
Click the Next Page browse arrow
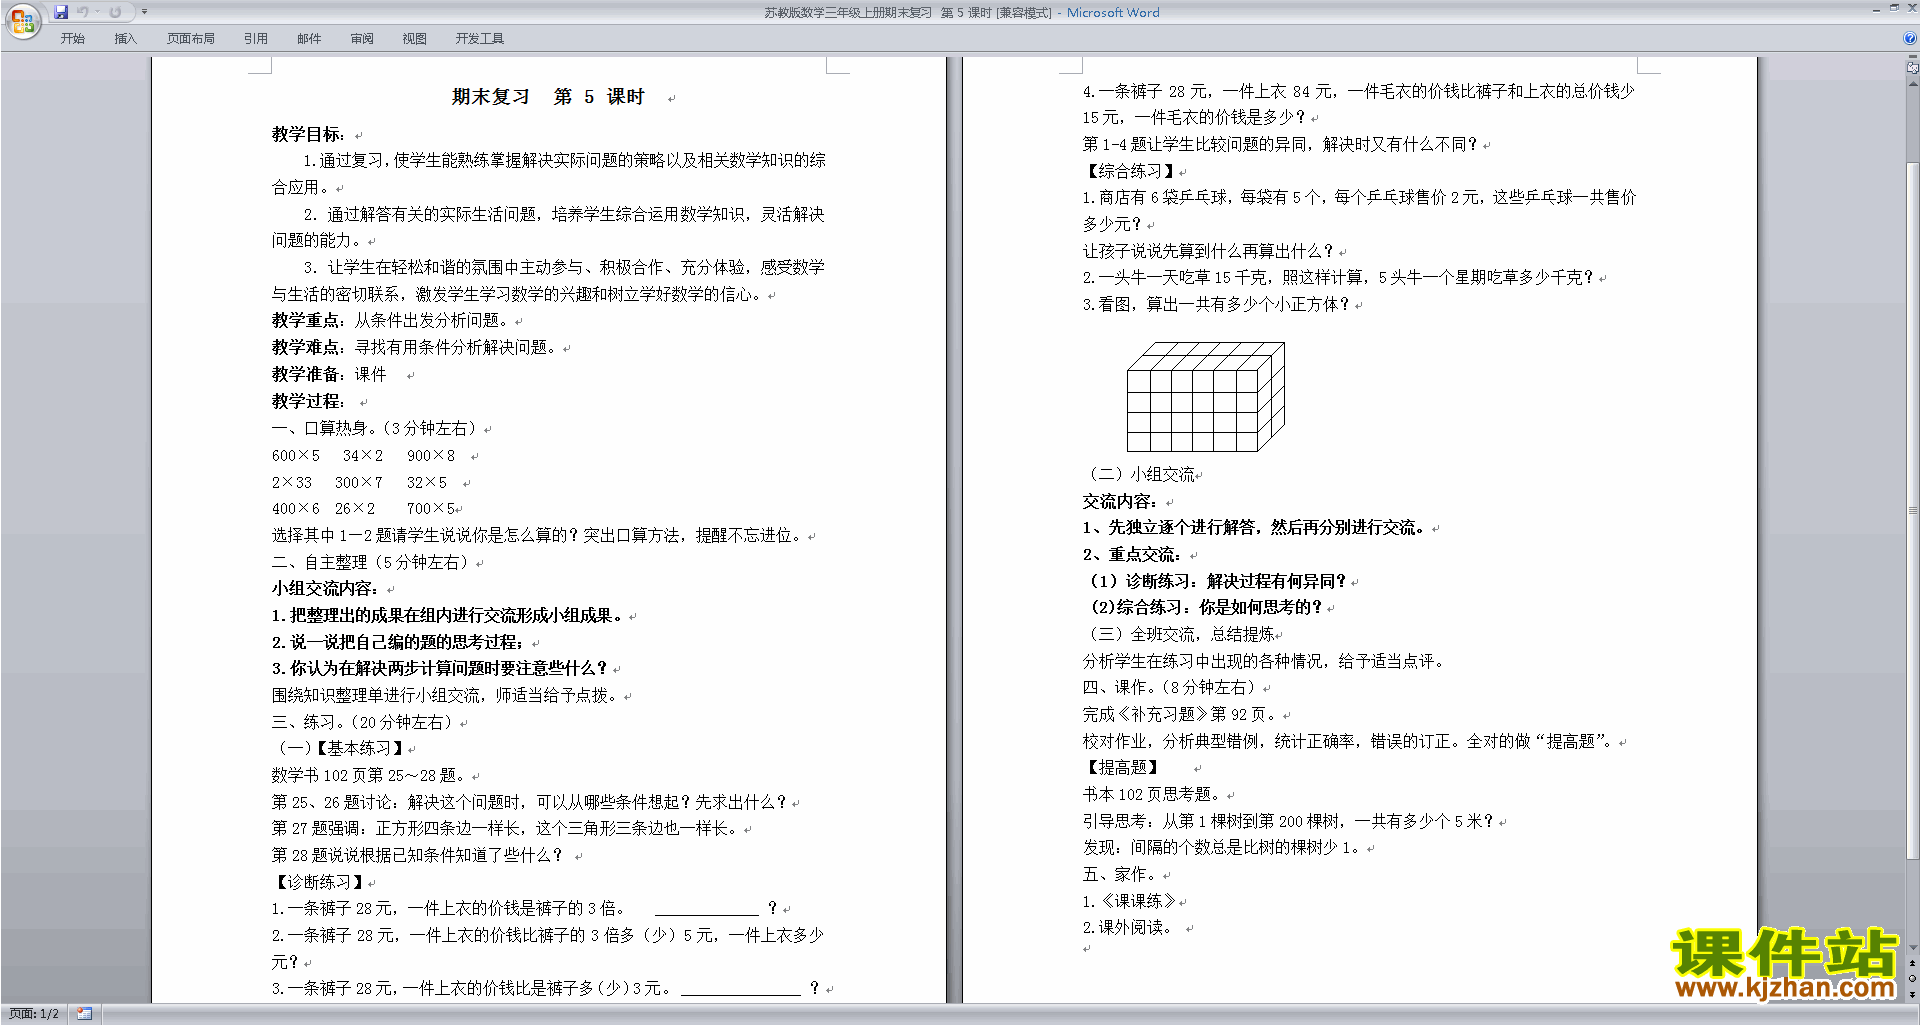(x=1913, y=994)
